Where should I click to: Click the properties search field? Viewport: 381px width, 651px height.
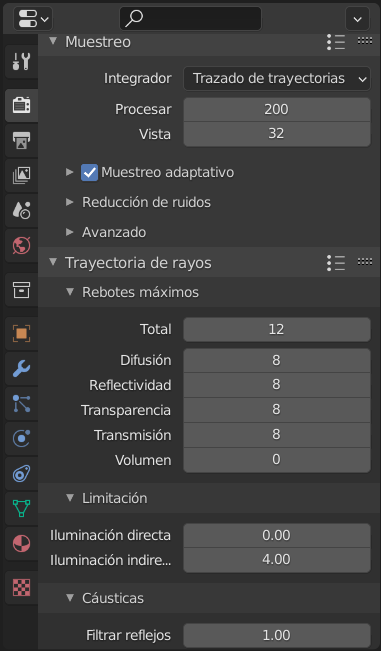point(190,19)
